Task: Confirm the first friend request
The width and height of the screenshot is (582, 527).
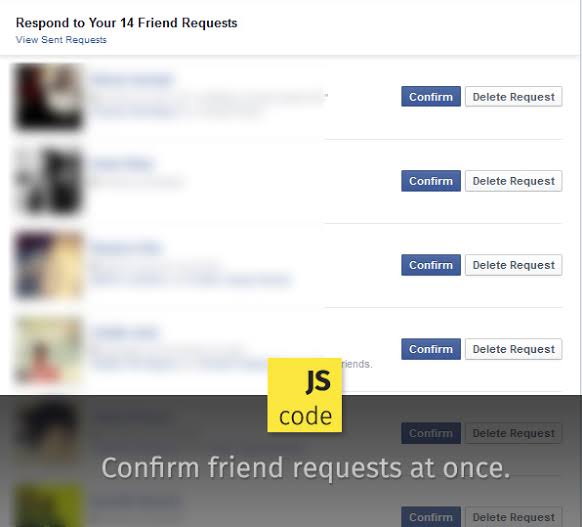Action: pos(431,96)
